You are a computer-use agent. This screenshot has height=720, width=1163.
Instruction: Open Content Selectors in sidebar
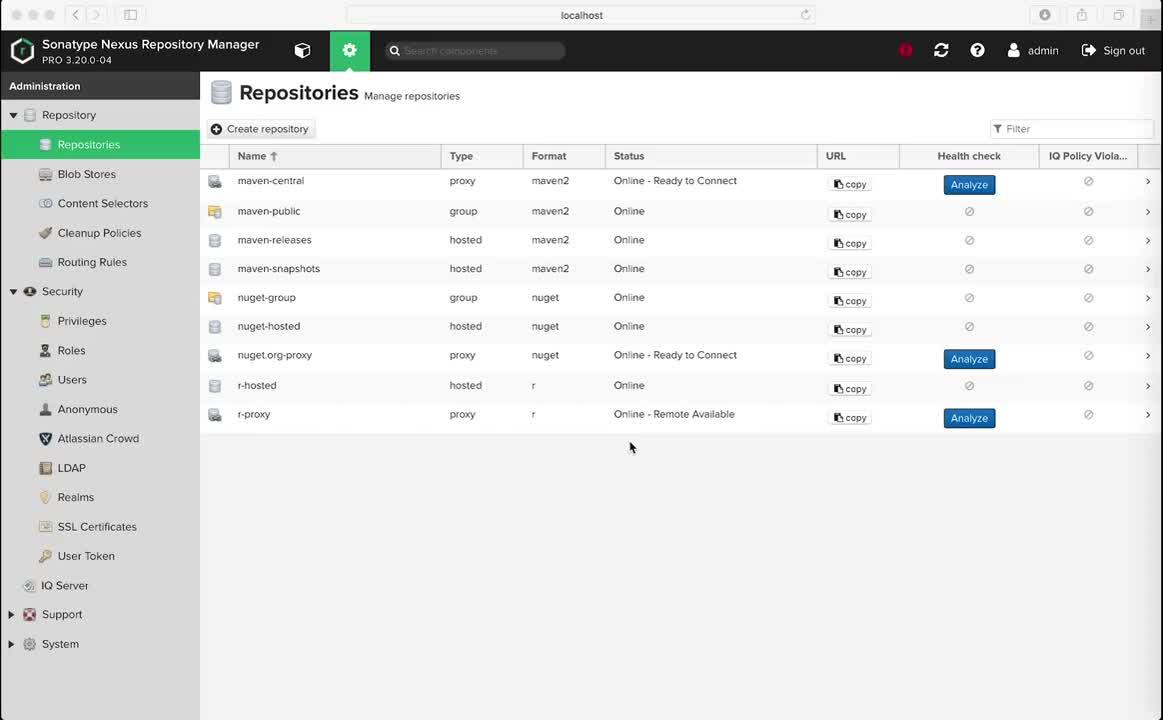click(101, 203)
